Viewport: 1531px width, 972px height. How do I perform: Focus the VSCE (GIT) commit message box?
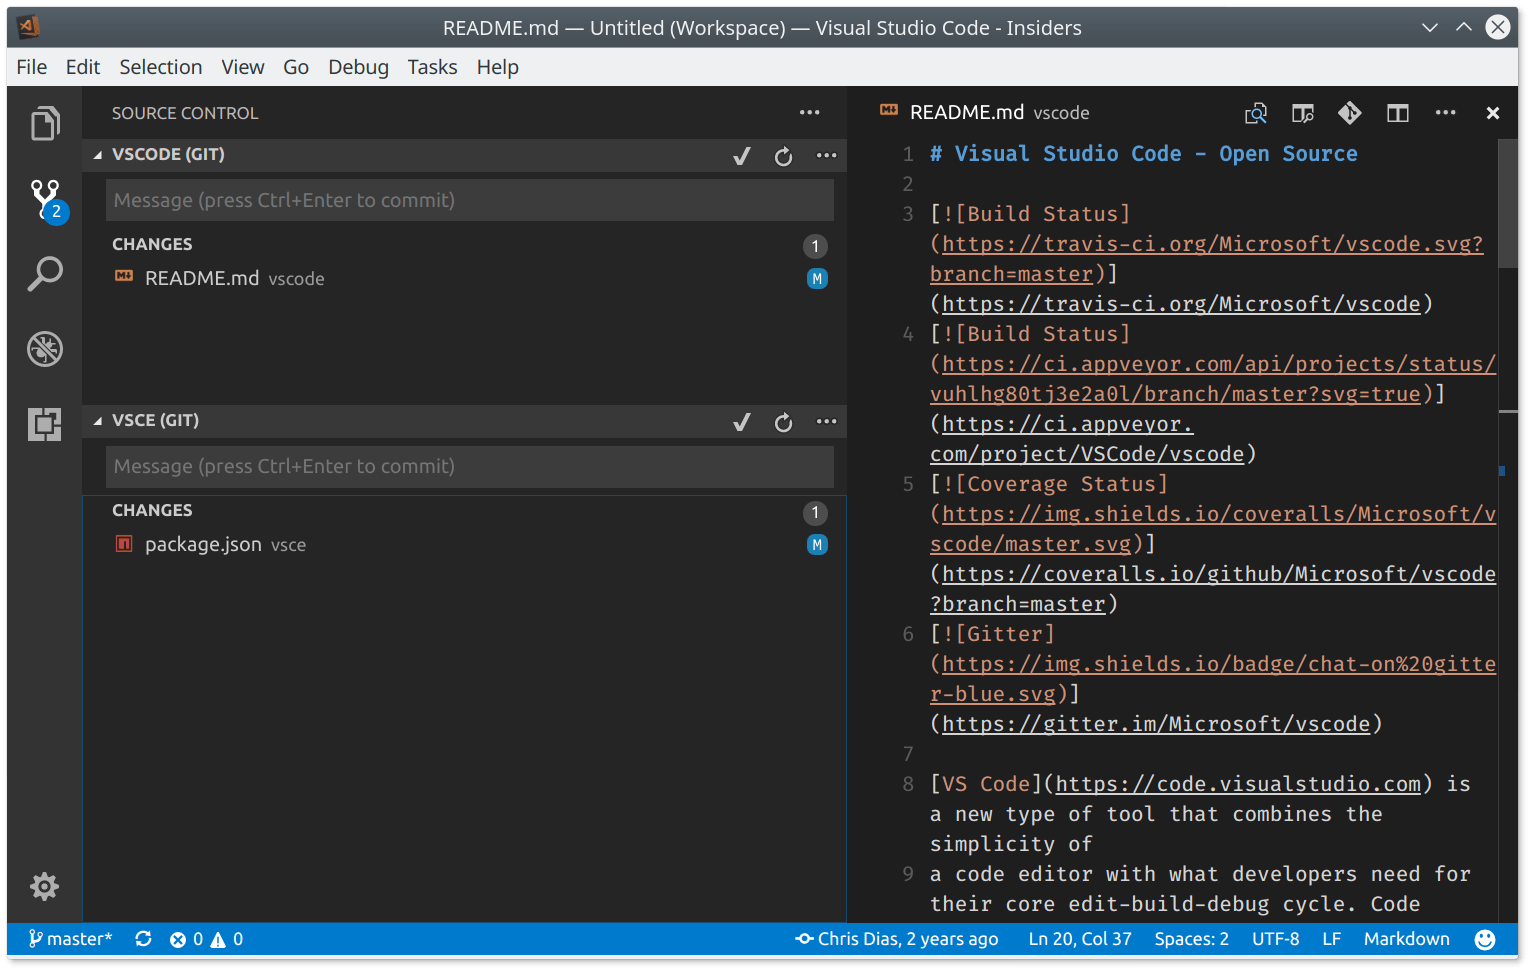[470, 466]
